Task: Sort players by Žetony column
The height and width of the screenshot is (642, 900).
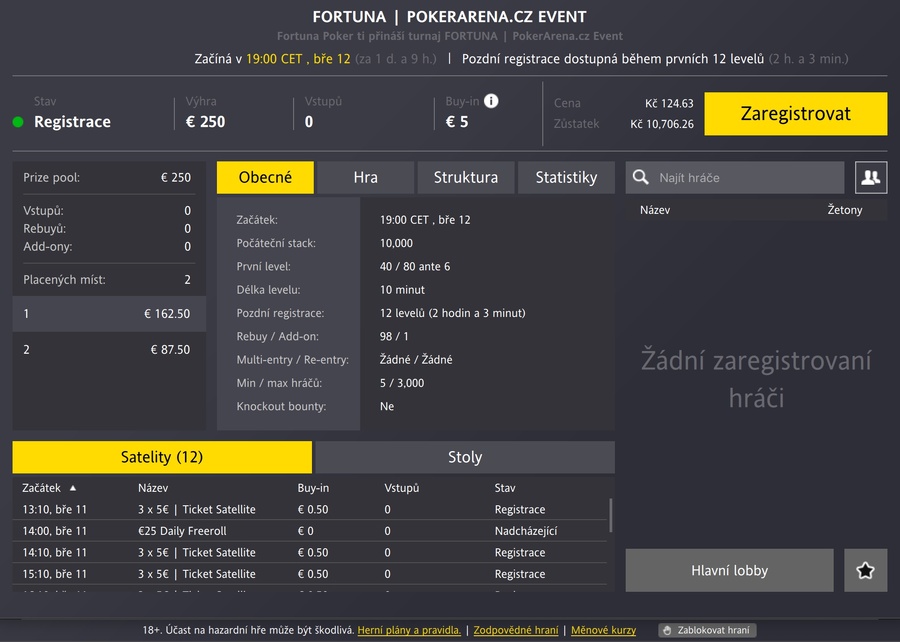Action: [844, 210]
